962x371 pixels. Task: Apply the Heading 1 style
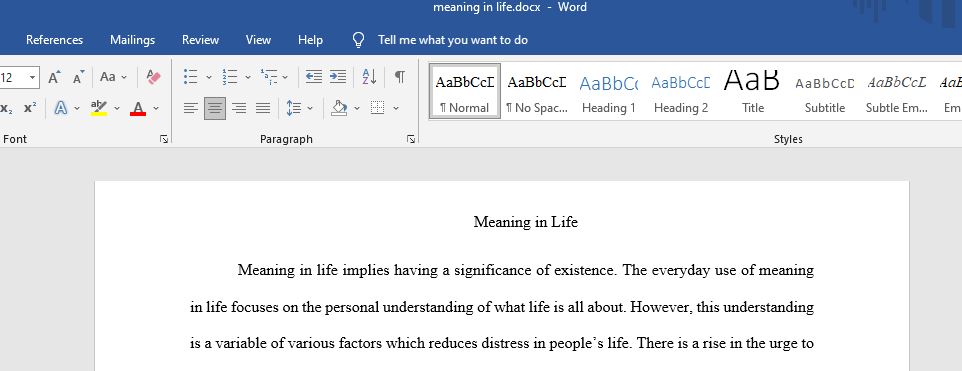click(x=609, y=91)
